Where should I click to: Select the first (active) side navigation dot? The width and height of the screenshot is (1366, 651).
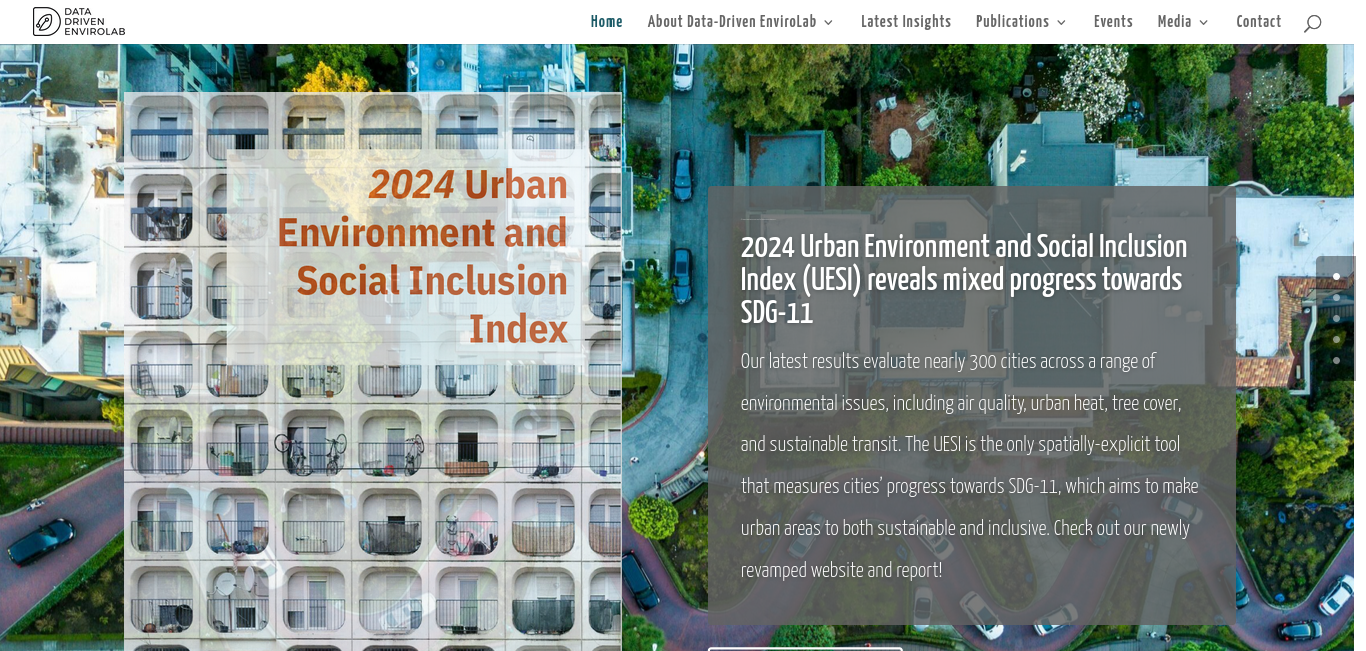(1336, 277)
